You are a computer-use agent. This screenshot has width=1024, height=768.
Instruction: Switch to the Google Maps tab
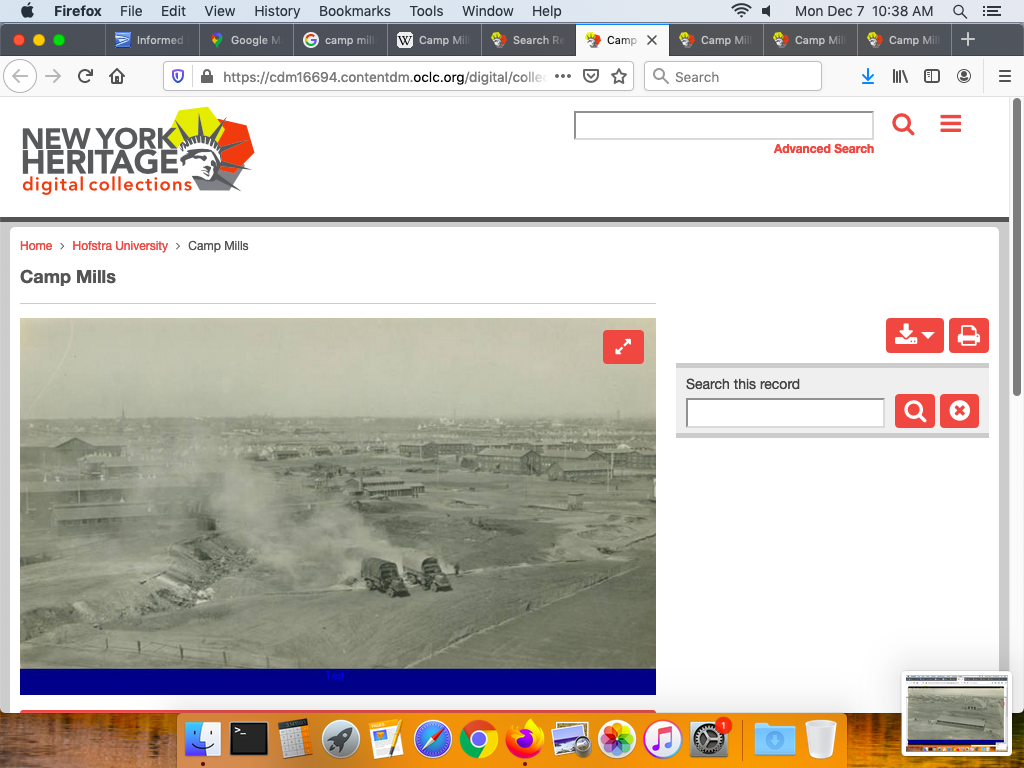247,40
